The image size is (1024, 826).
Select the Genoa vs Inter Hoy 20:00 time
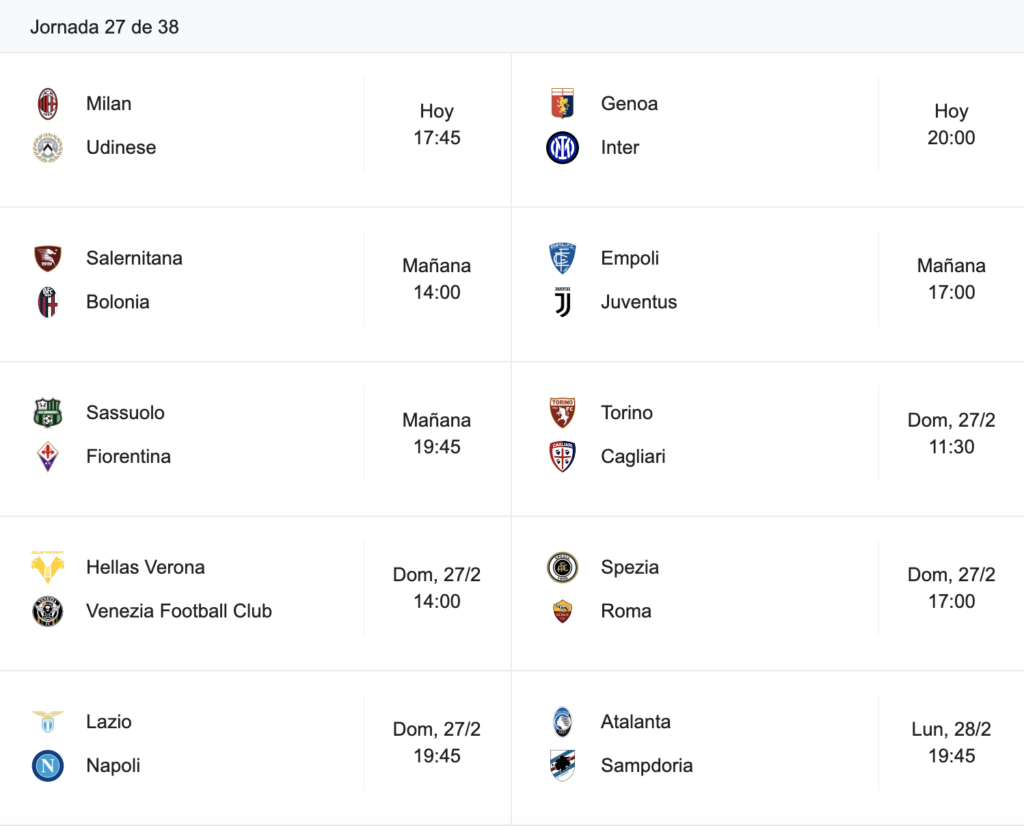tap(952, 124)
